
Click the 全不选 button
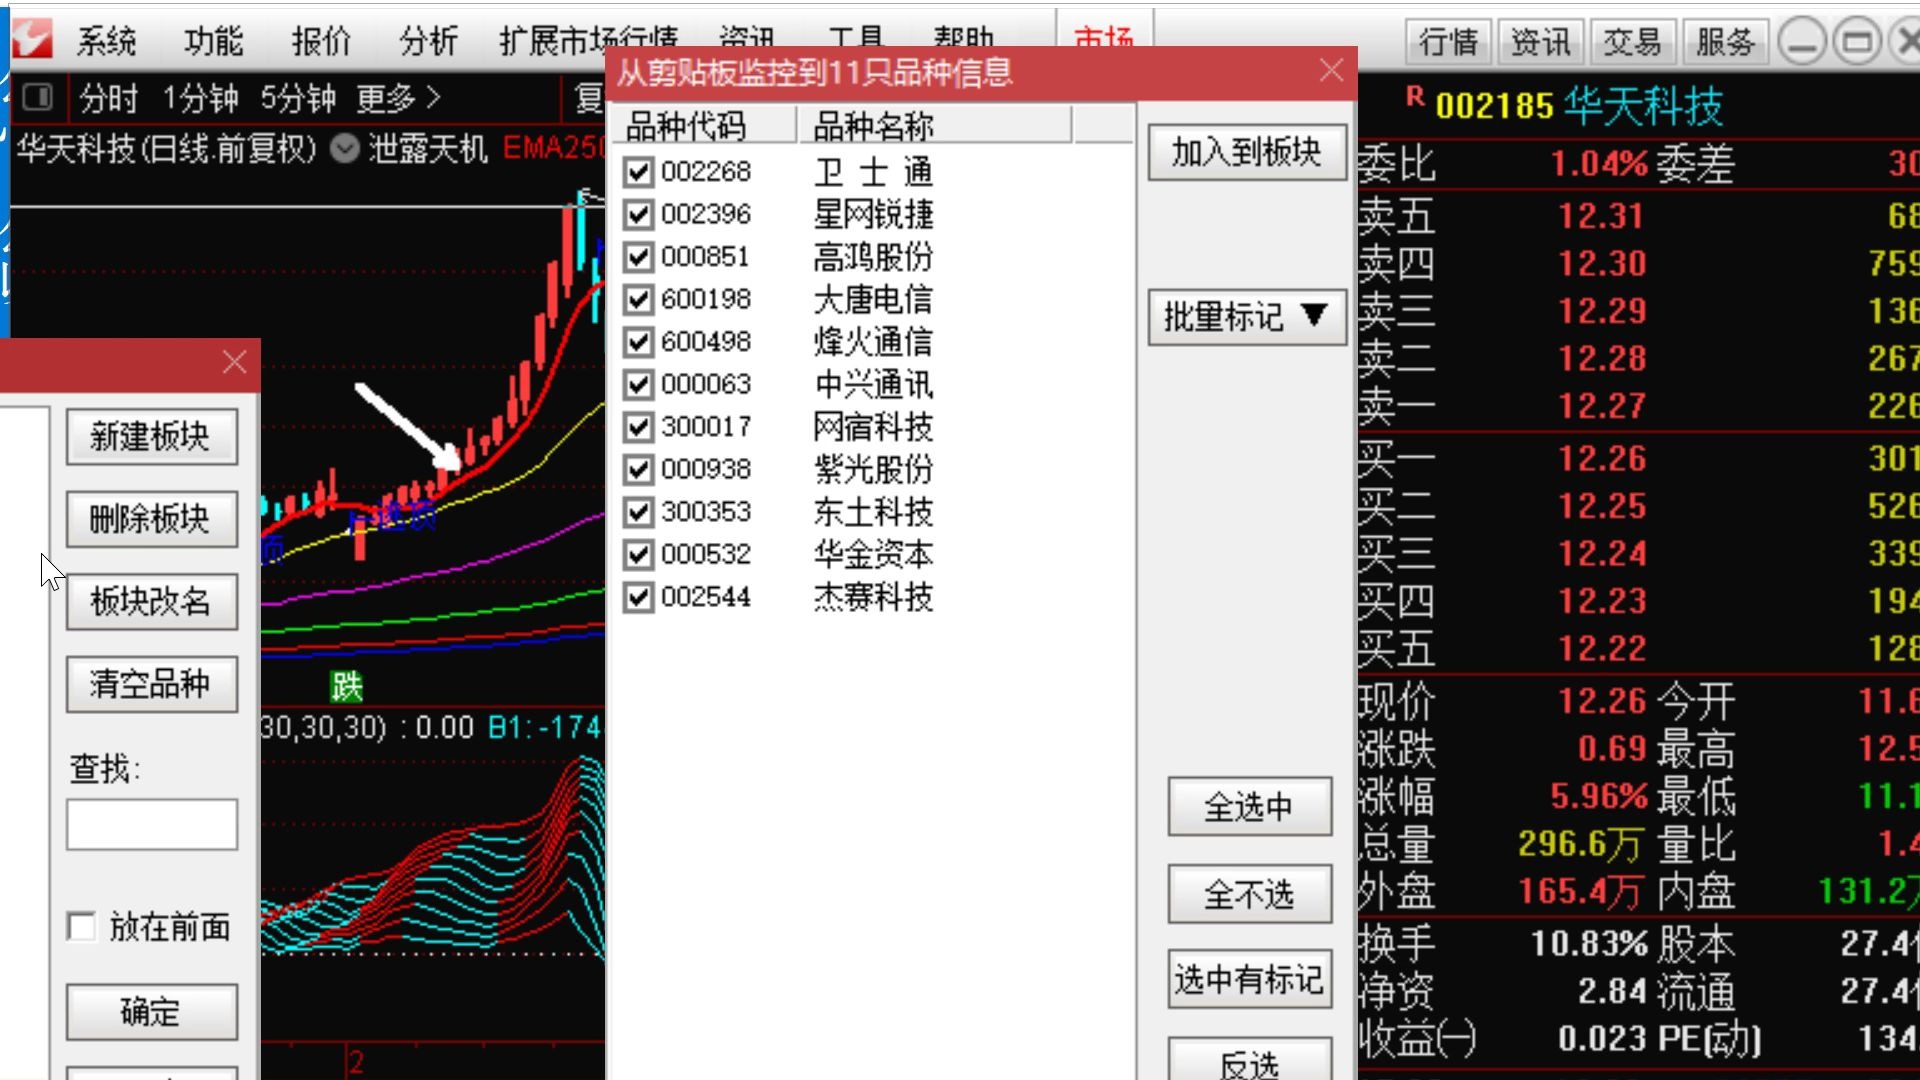(1250, 894)
